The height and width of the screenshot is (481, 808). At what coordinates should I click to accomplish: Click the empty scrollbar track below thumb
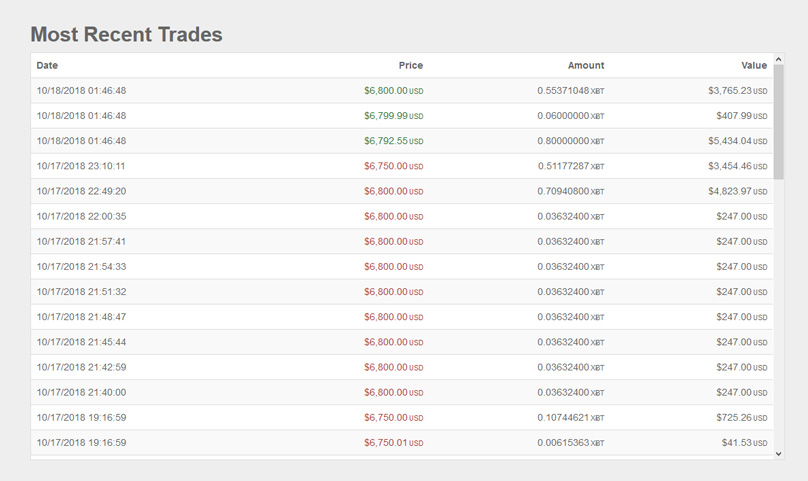click(779, 320)
